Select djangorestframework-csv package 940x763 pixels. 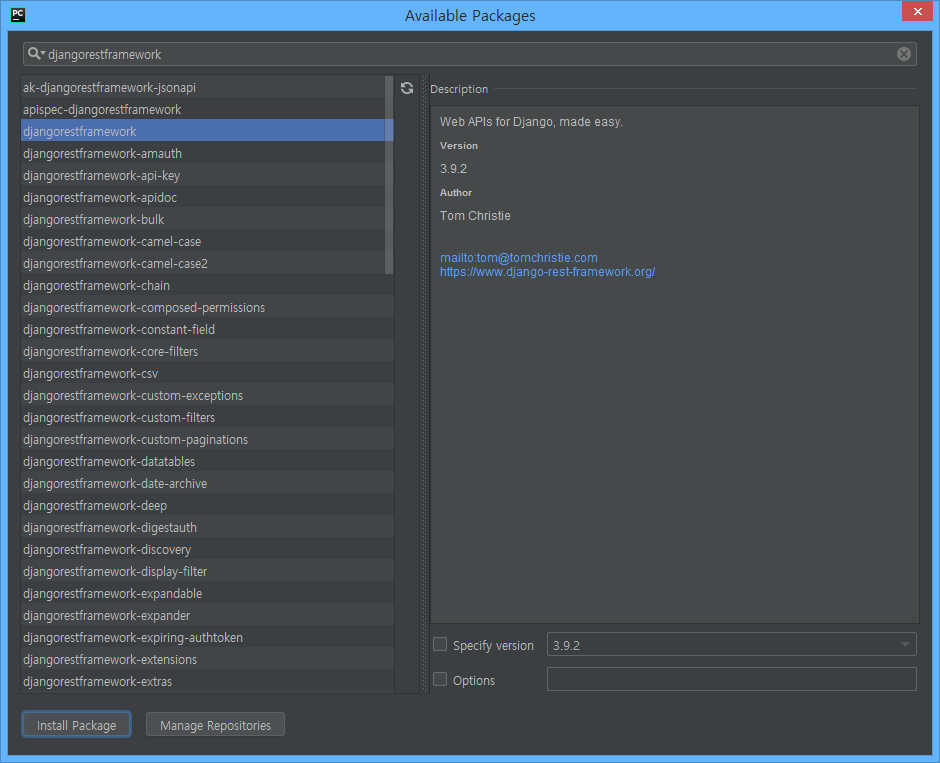click(x=207, y=373)
